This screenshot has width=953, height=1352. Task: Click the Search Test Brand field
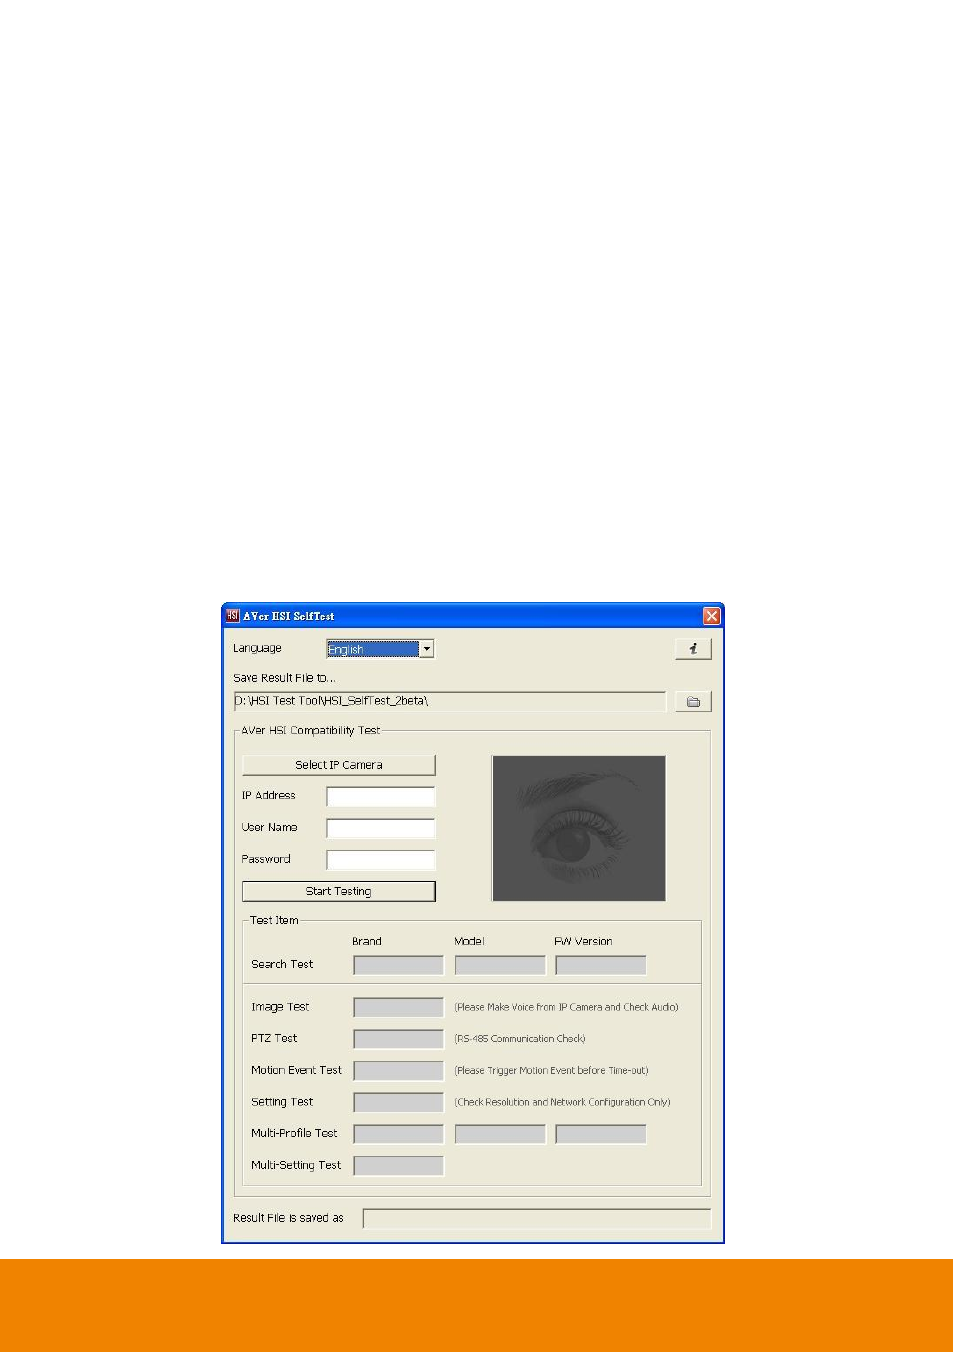coord(398,965)
